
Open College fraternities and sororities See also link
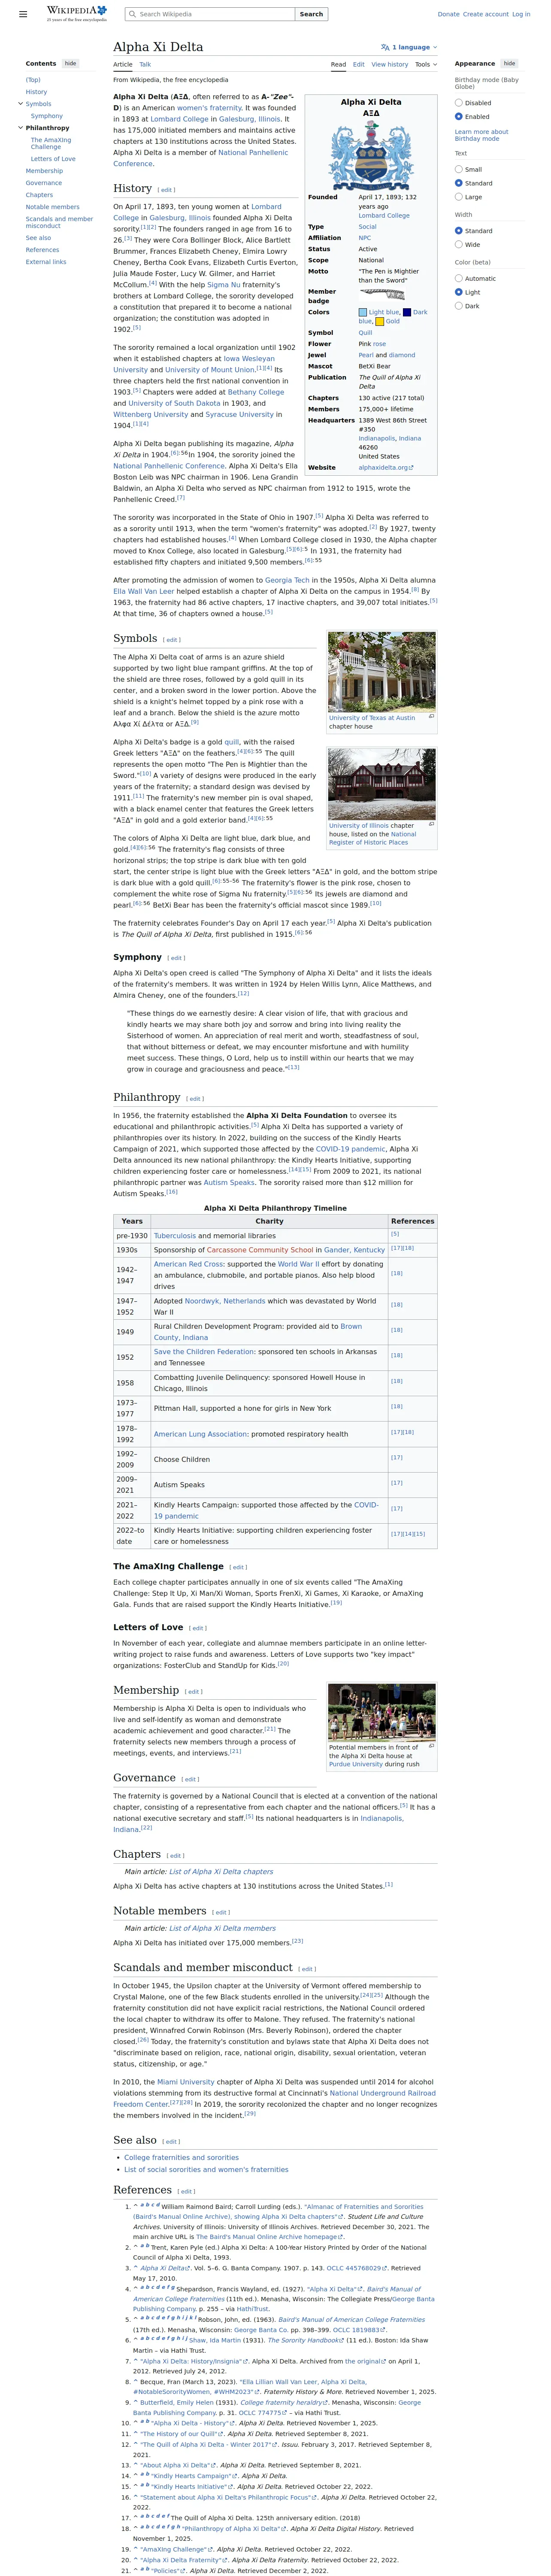pyautogui.click(x=181, y=2157)
